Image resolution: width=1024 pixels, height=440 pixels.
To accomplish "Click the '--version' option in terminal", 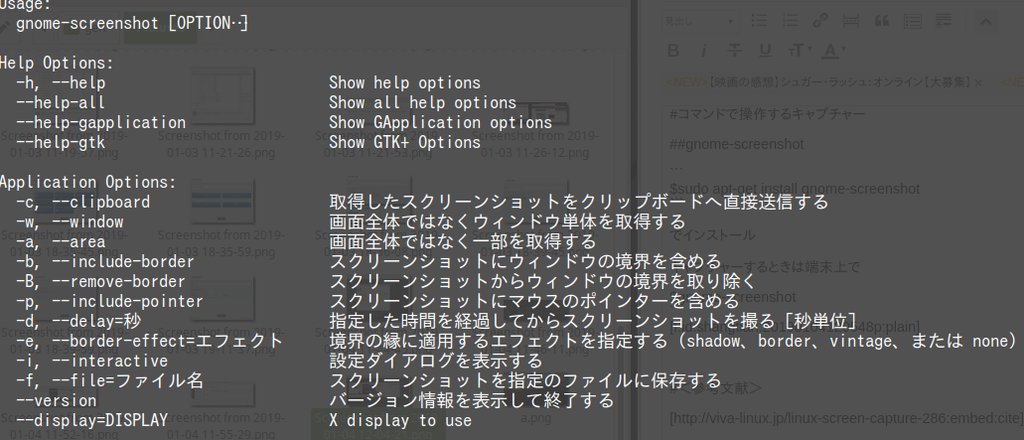I will [x=57, y=400].
